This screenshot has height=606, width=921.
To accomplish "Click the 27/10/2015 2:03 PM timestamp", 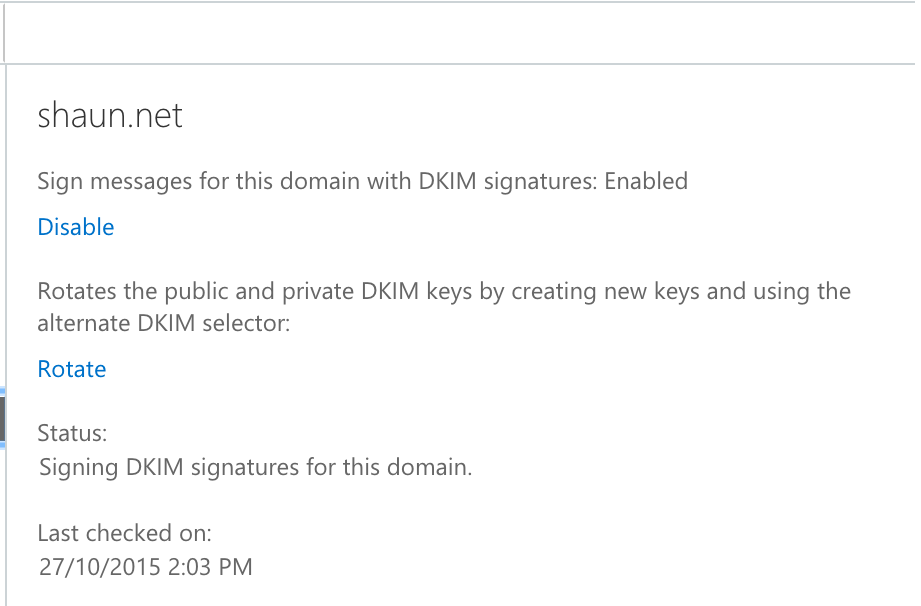I will pyautogui.click(x=146, y=567).
